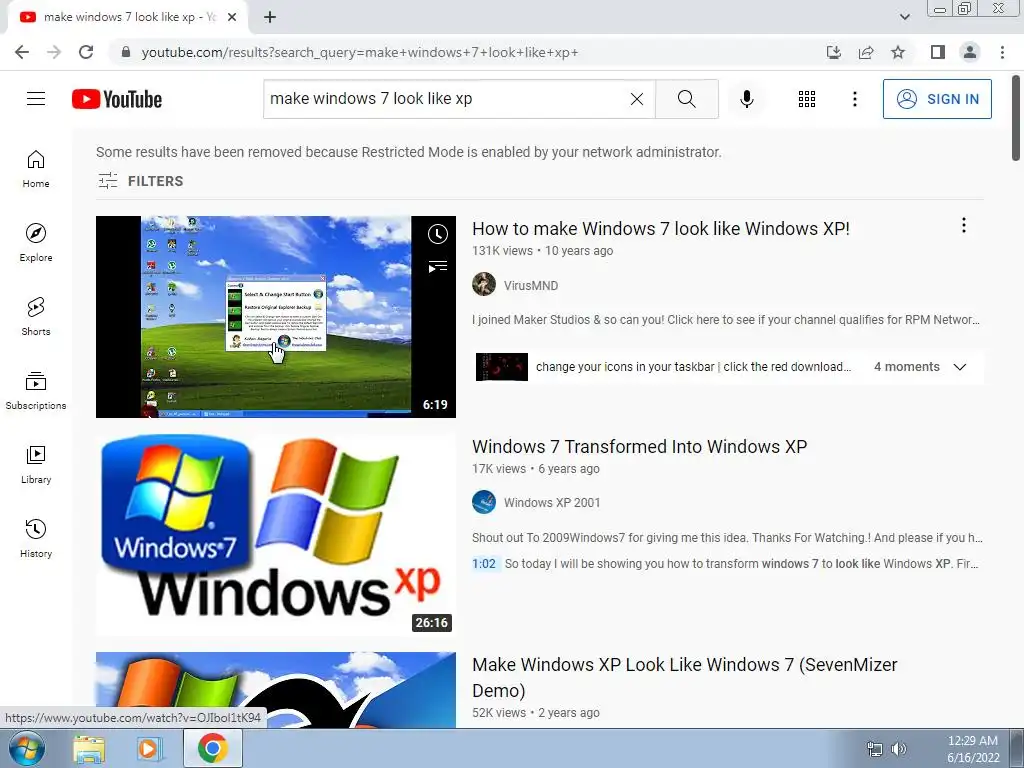The width and height of the screenshot is (1024, 768).
Task: Go back with the browser back arrow
Action: [22, 52]
